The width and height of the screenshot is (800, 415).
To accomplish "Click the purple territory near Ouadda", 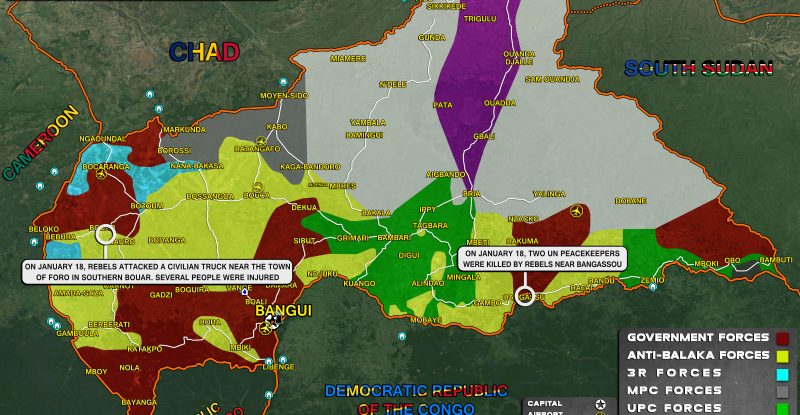I will pyautogui.click(x=470, y=100).
